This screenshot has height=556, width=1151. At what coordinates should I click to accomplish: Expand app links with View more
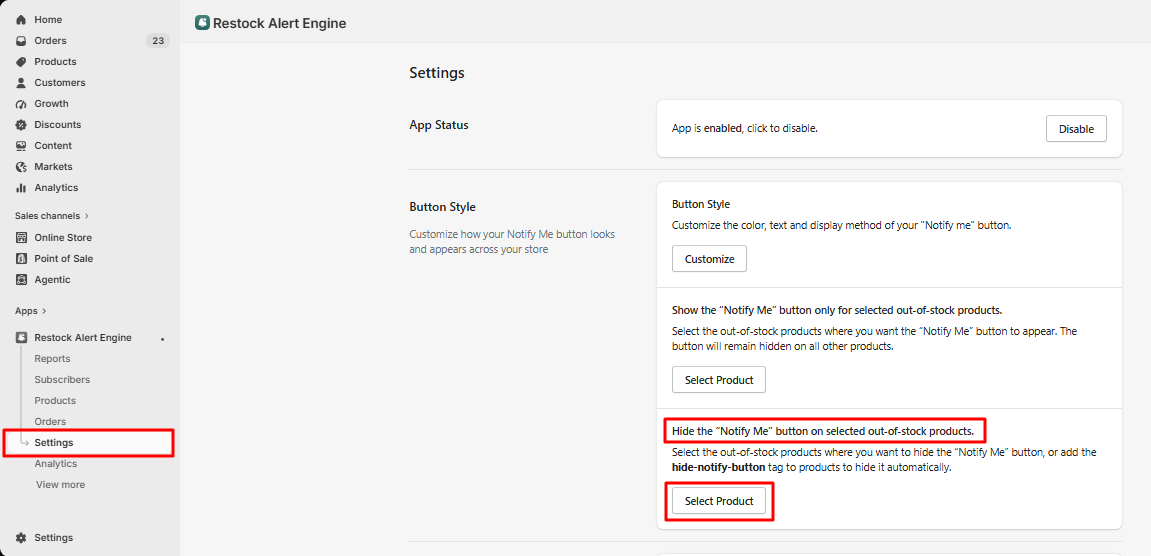pyautogui.click(x=60, y=485)
